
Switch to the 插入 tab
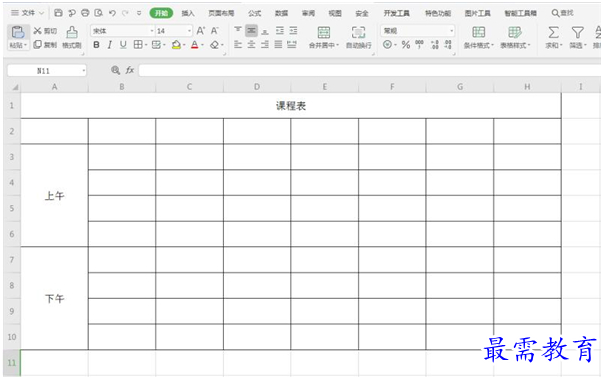coord(188,13)
